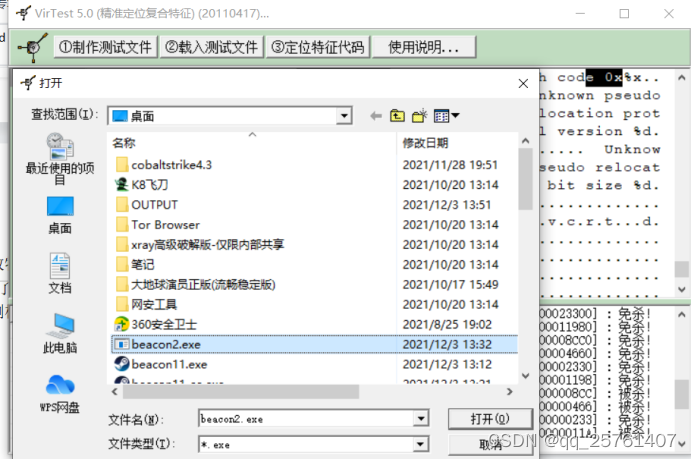Click file list horizontal scrollbar left arrow
Image resolution: width=692 pixels, height=460 pixels.
[115, 392]
